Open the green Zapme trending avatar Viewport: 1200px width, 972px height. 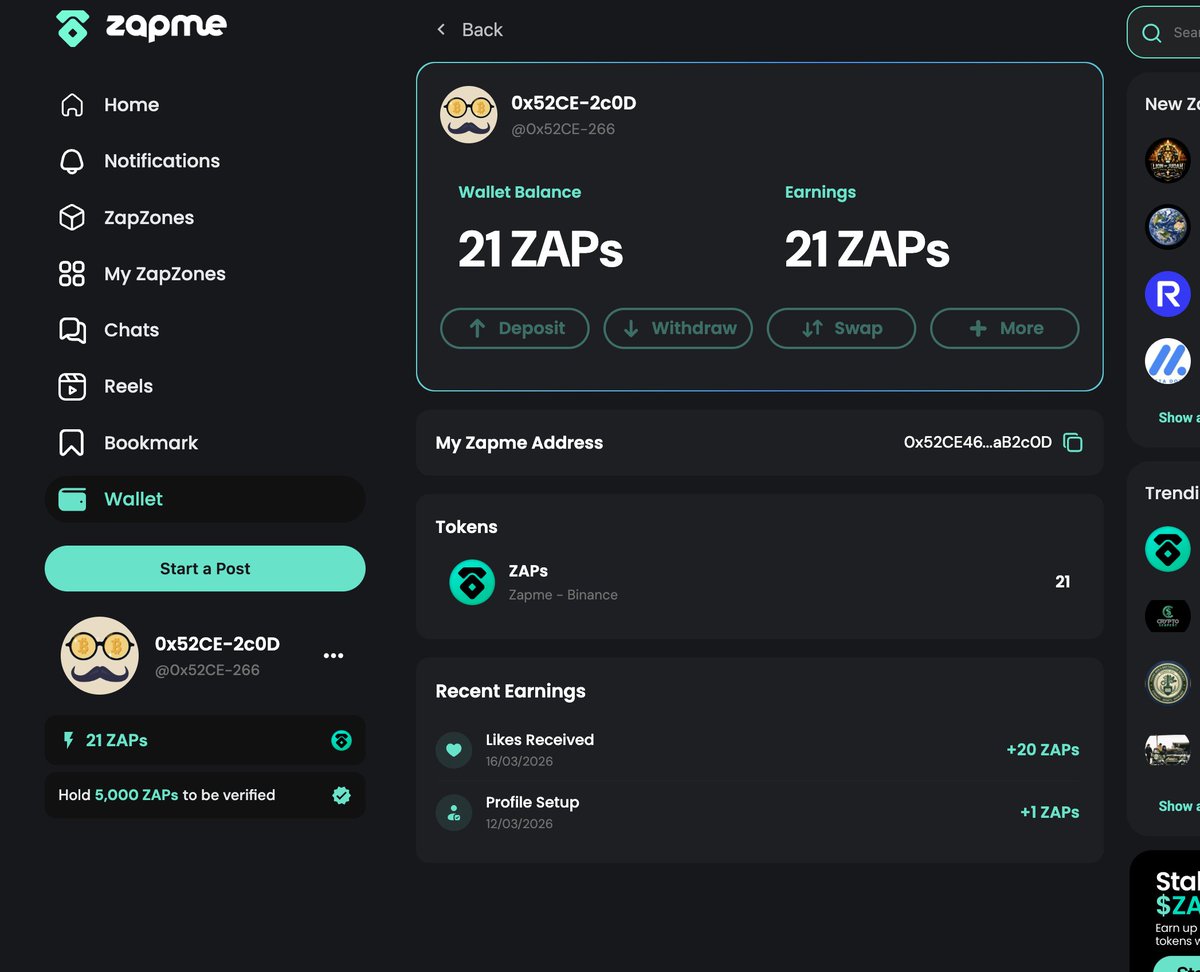pos(1168,549)
